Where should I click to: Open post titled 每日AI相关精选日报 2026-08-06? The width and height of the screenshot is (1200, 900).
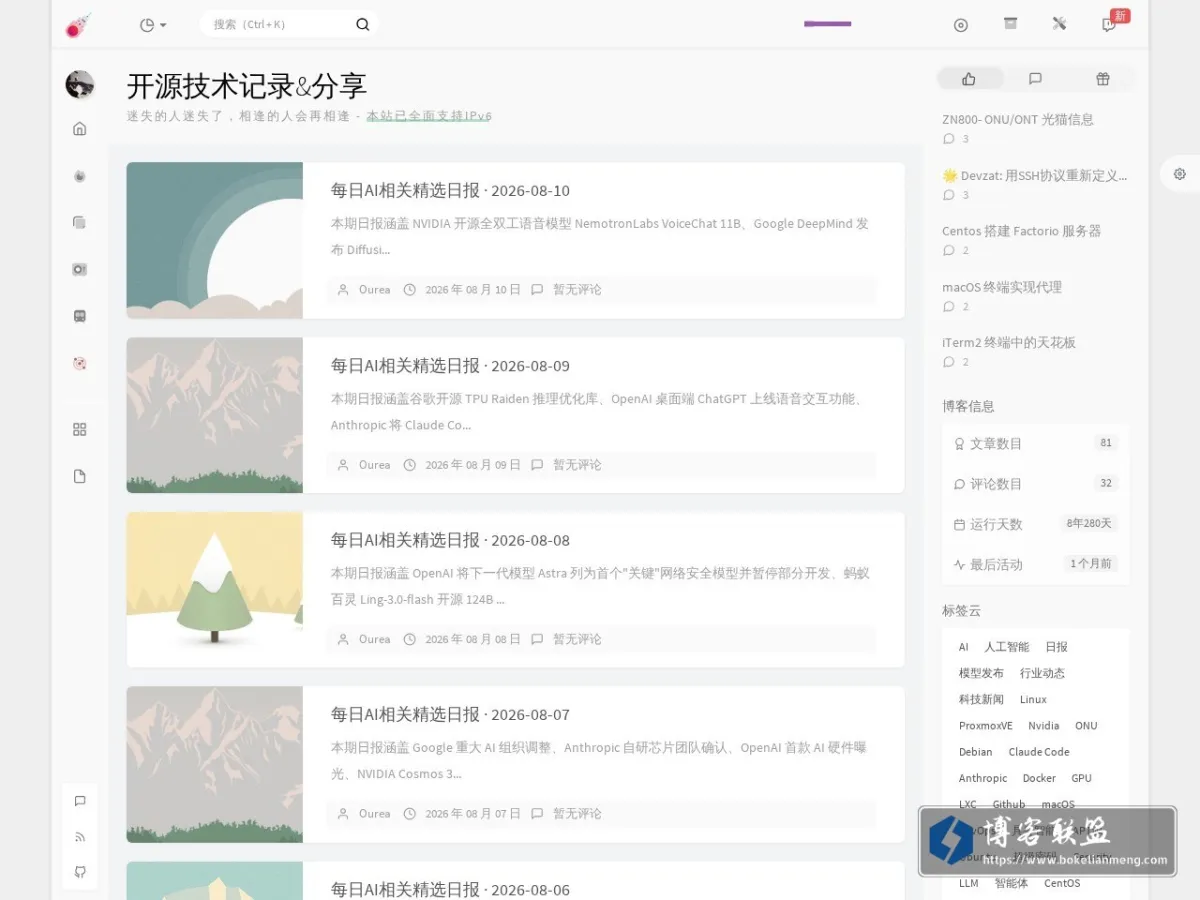coord(450,889)
